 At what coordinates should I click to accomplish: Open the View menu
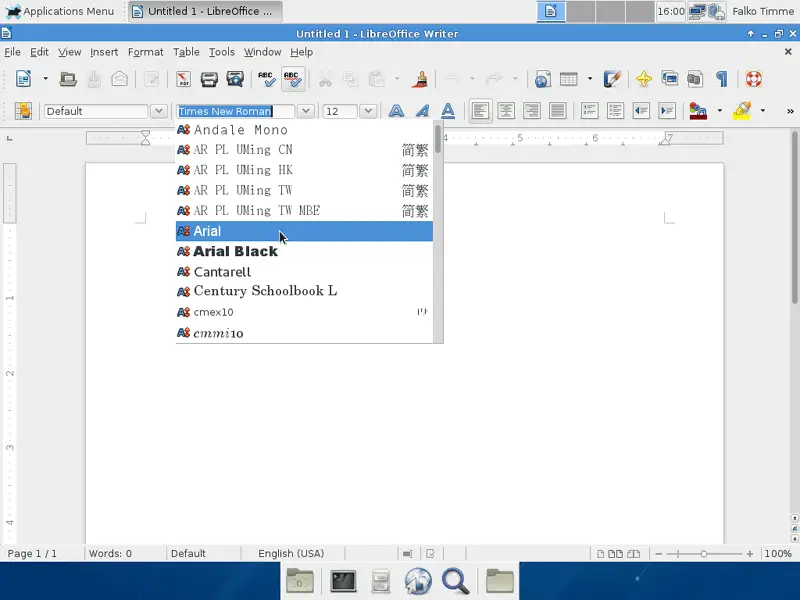pos(69,52)
